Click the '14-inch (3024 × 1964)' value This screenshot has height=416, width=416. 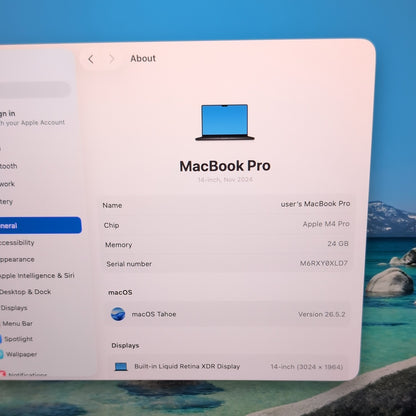click(307, 367)
